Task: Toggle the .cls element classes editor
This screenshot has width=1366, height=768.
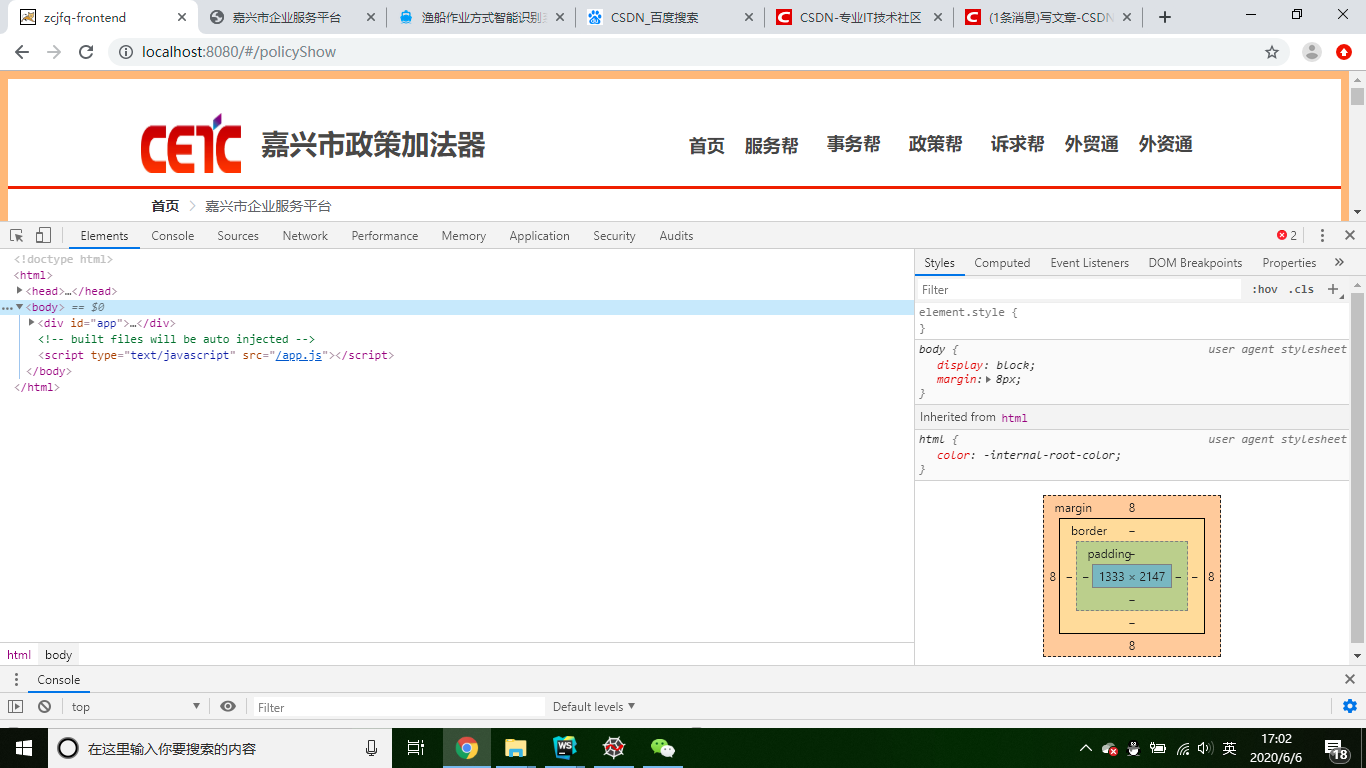Action: coord(1302,289)
